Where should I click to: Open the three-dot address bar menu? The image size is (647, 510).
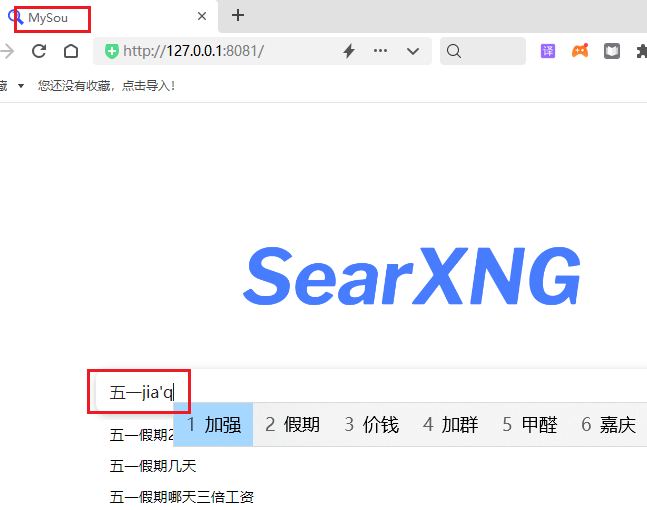coord(380,51)
